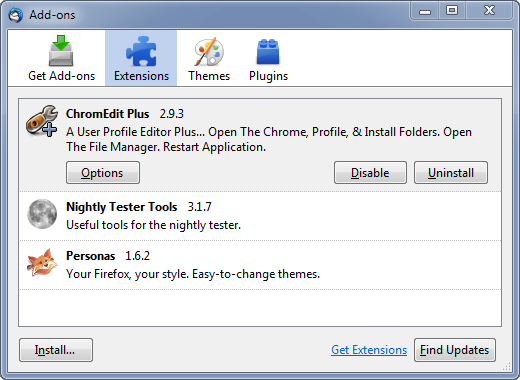Viewport: 520px width, 380px height.
Task: Uninstall the ChromEdit Plus extension
Action: coord(451,173)
